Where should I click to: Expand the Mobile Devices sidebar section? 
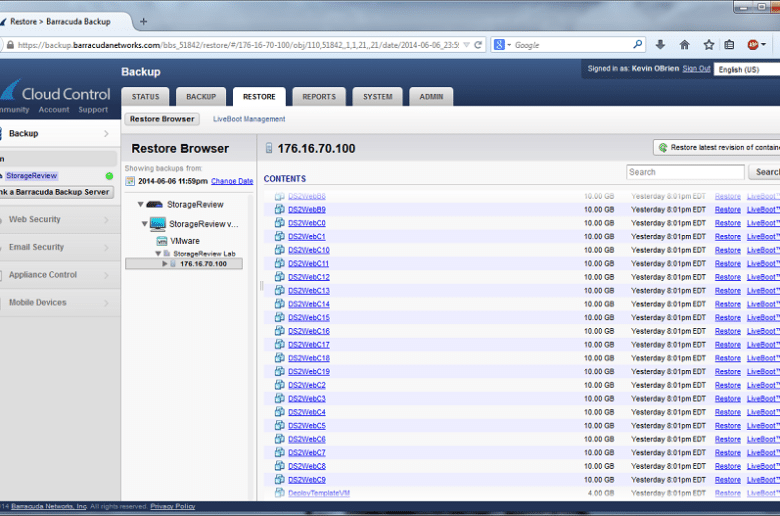pyautogui.click(x=106, y=303)
